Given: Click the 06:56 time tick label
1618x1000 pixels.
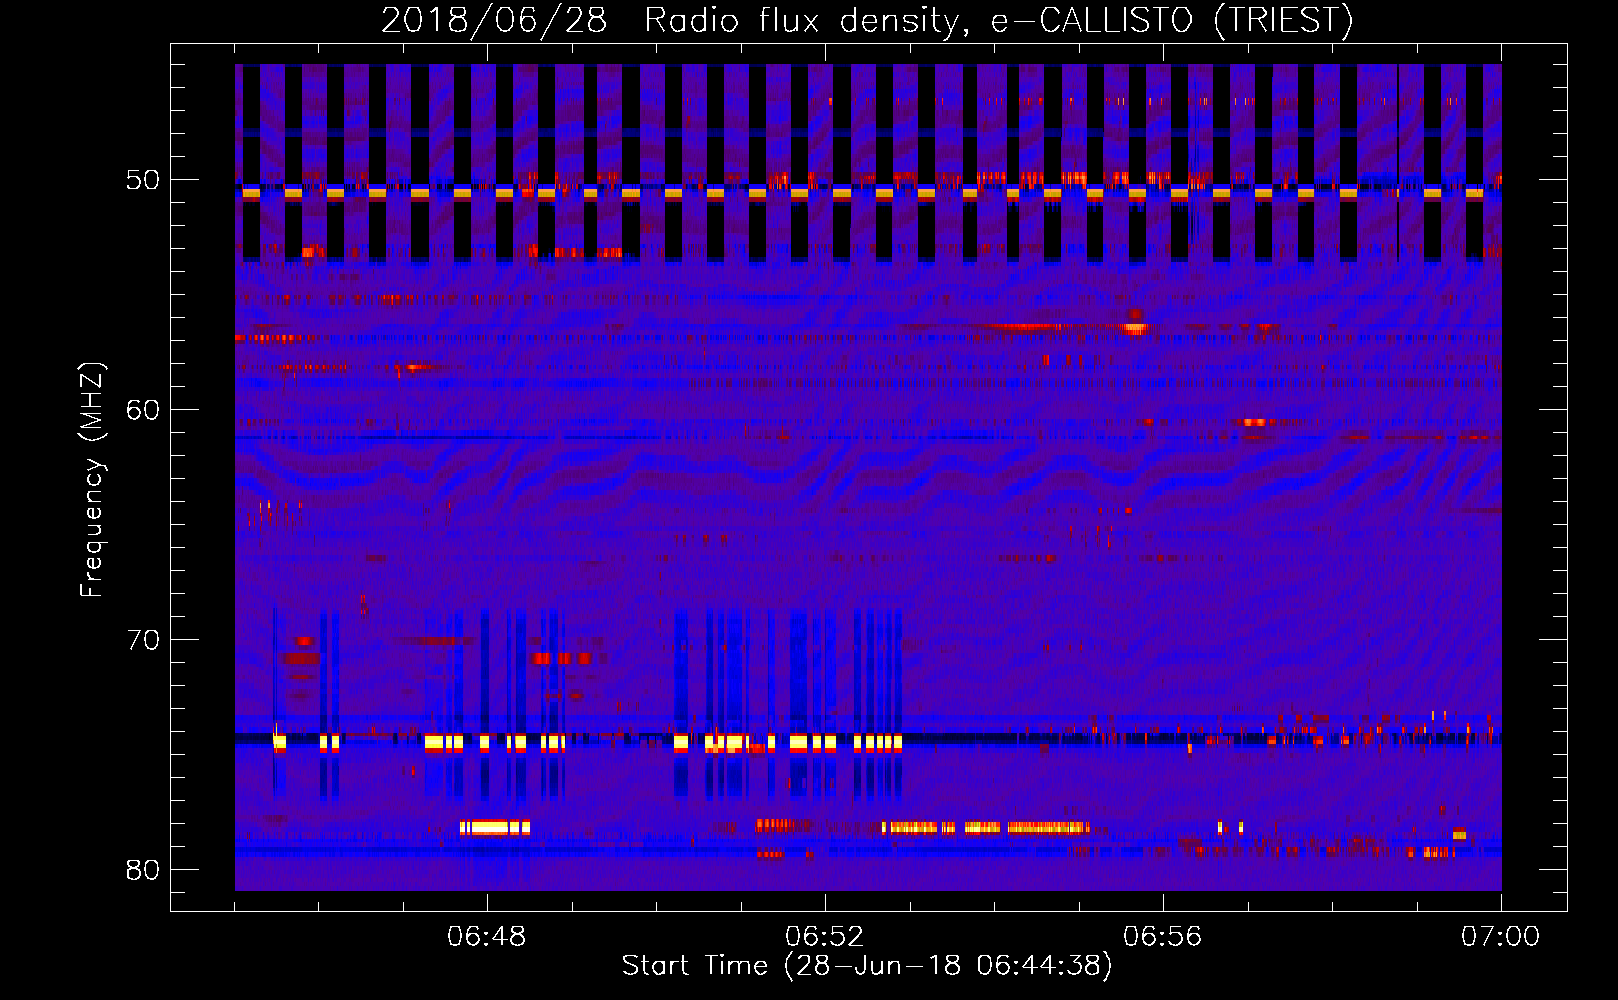Looking at the screenshot, I should coord(1163,937).
